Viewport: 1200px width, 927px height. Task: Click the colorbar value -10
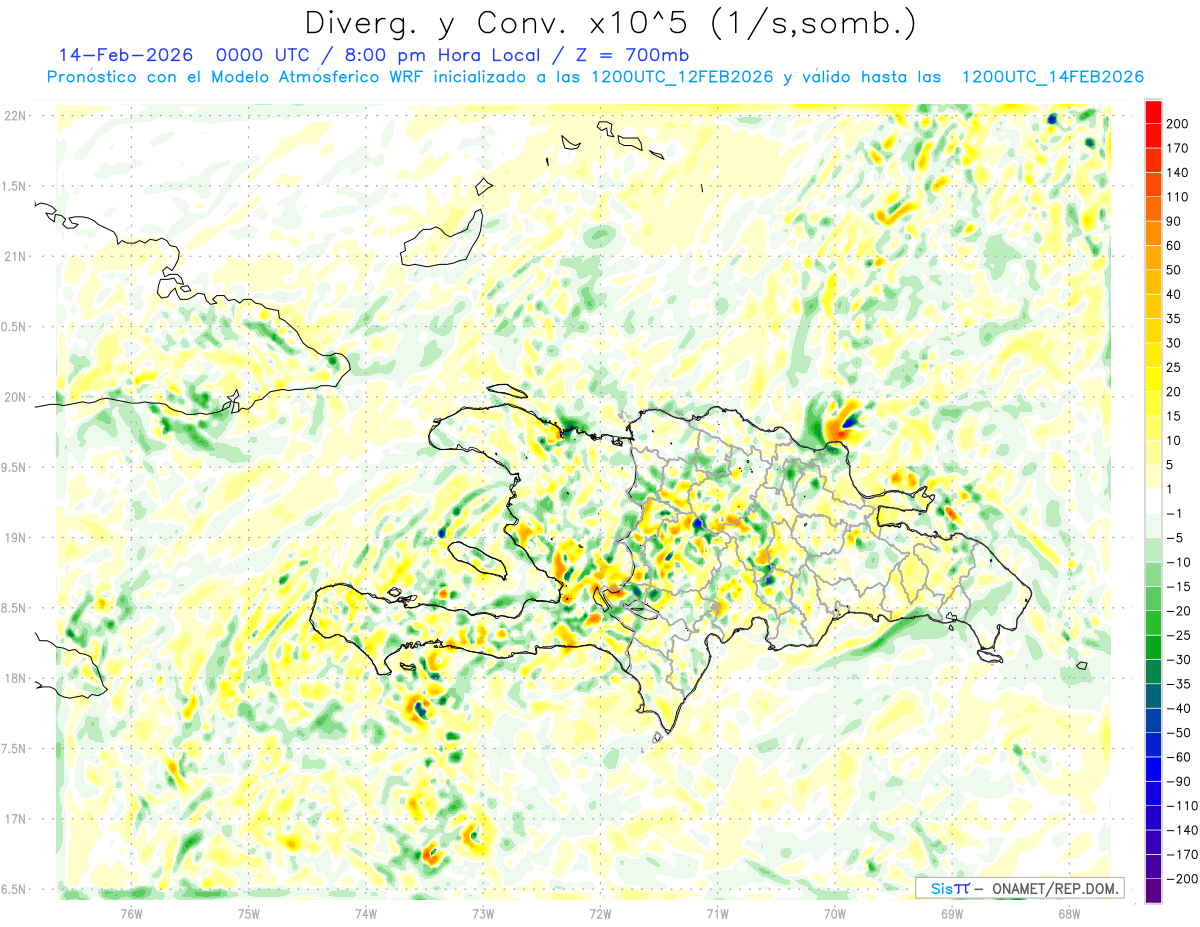tap(1178, 563)
